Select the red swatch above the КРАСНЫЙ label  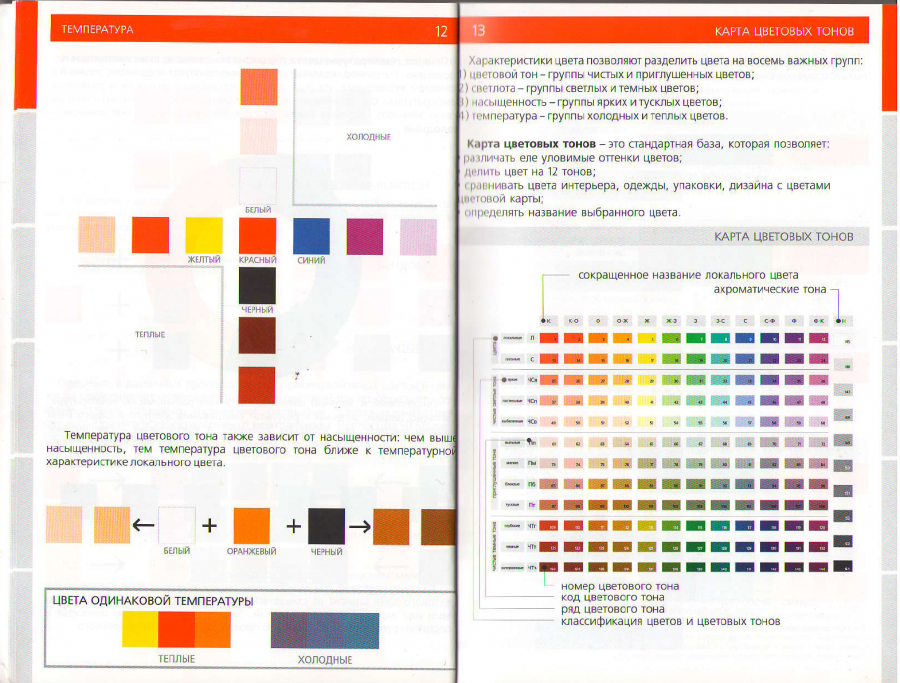tap(257, 235)
